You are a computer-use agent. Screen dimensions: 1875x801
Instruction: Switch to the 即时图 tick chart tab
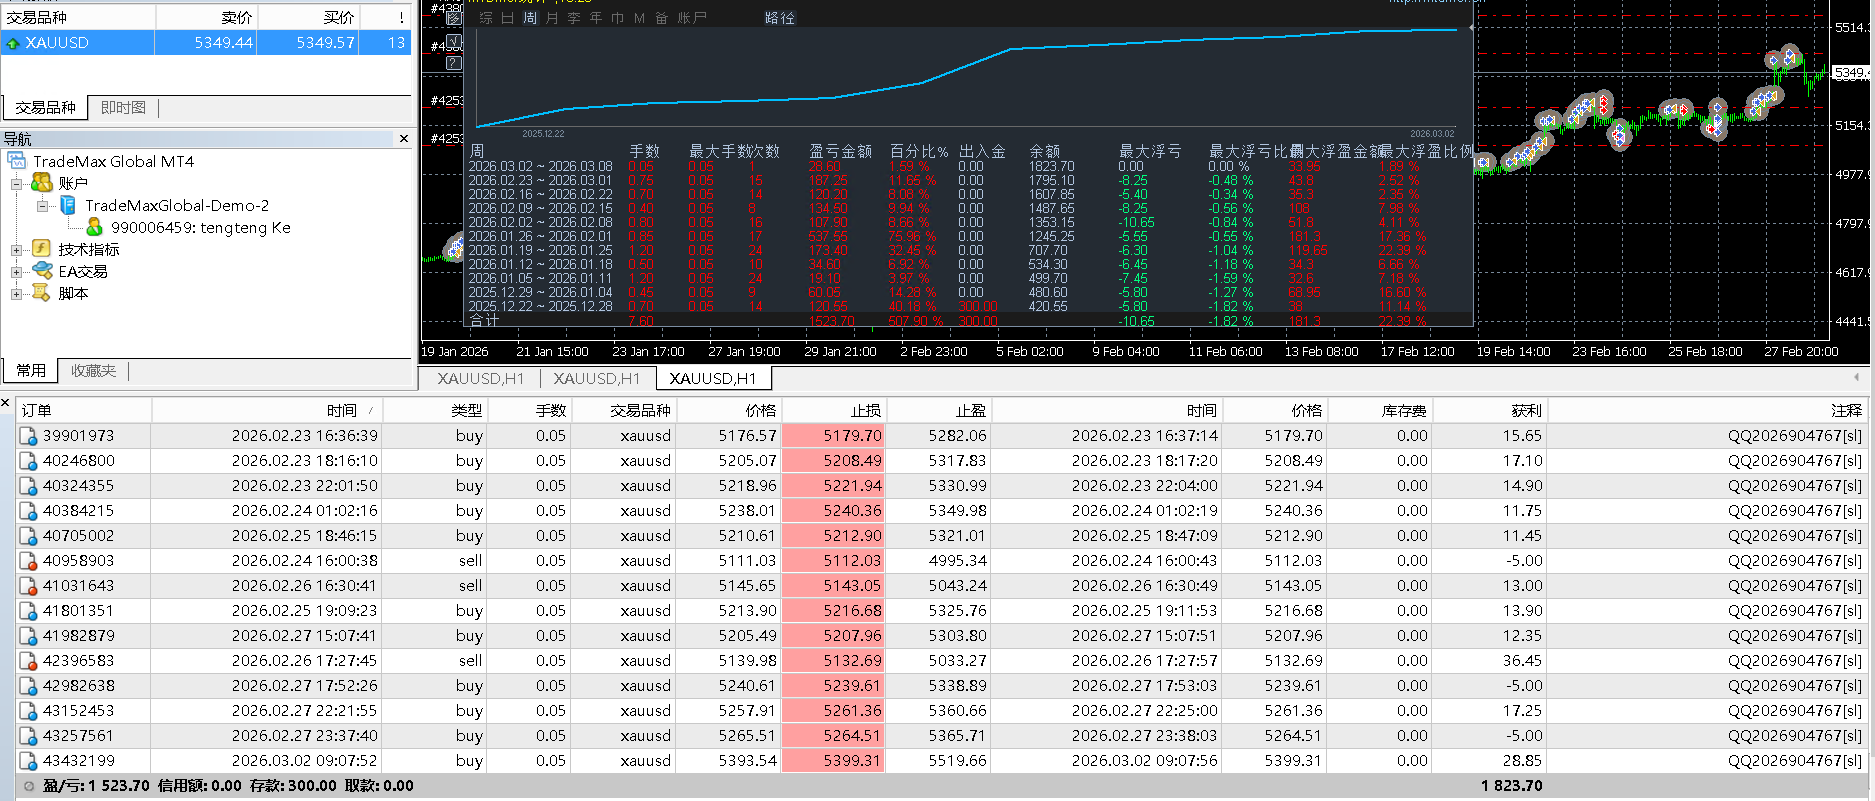(123, 108)
